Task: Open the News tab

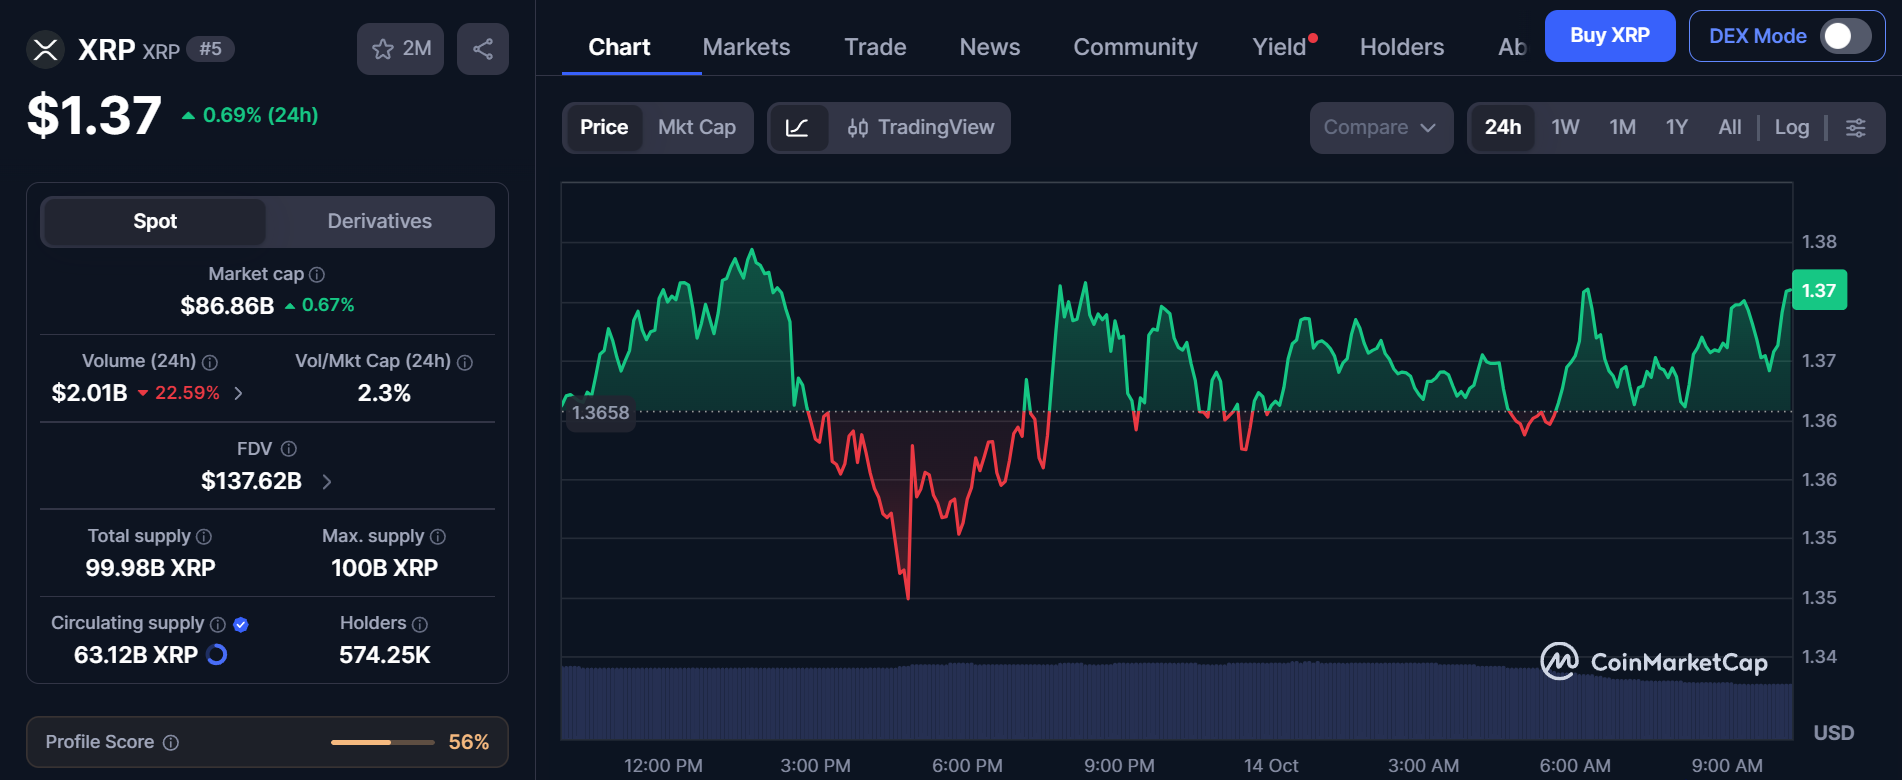Action: [990, 47]
